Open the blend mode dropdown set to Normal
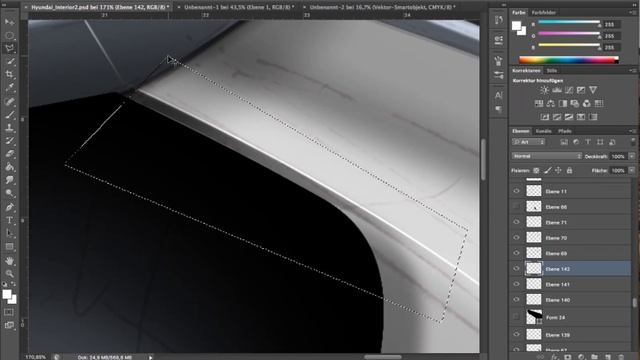The image size is (640, 360). click(x=547, y=156)
